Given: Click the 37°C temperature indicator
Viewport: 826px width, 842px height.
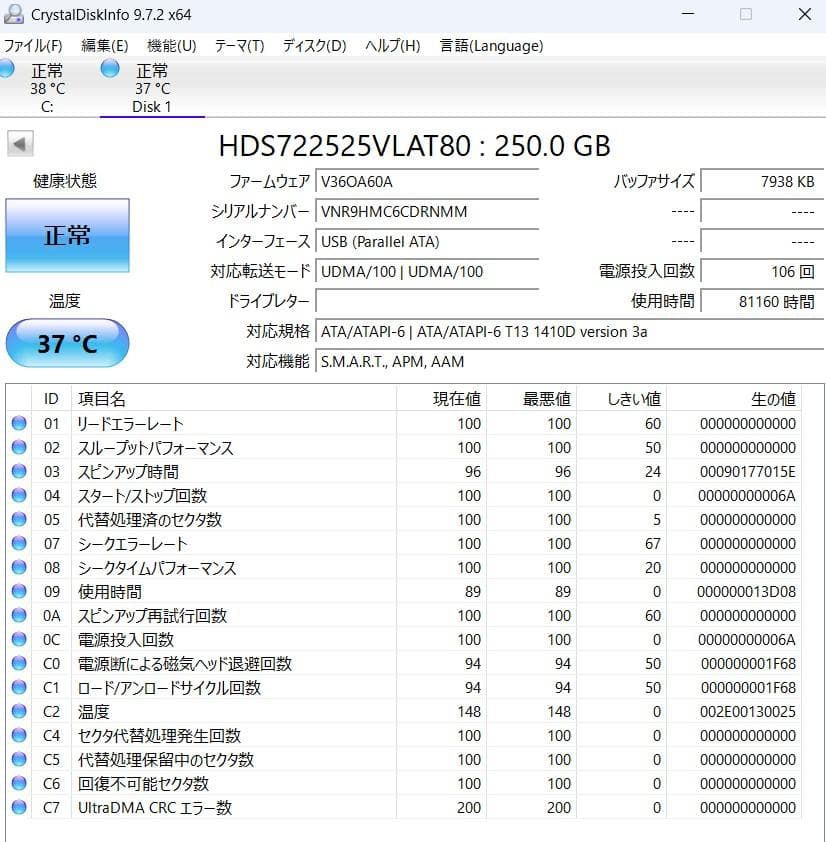Looking at the screenshot, I should click(66, 343).
